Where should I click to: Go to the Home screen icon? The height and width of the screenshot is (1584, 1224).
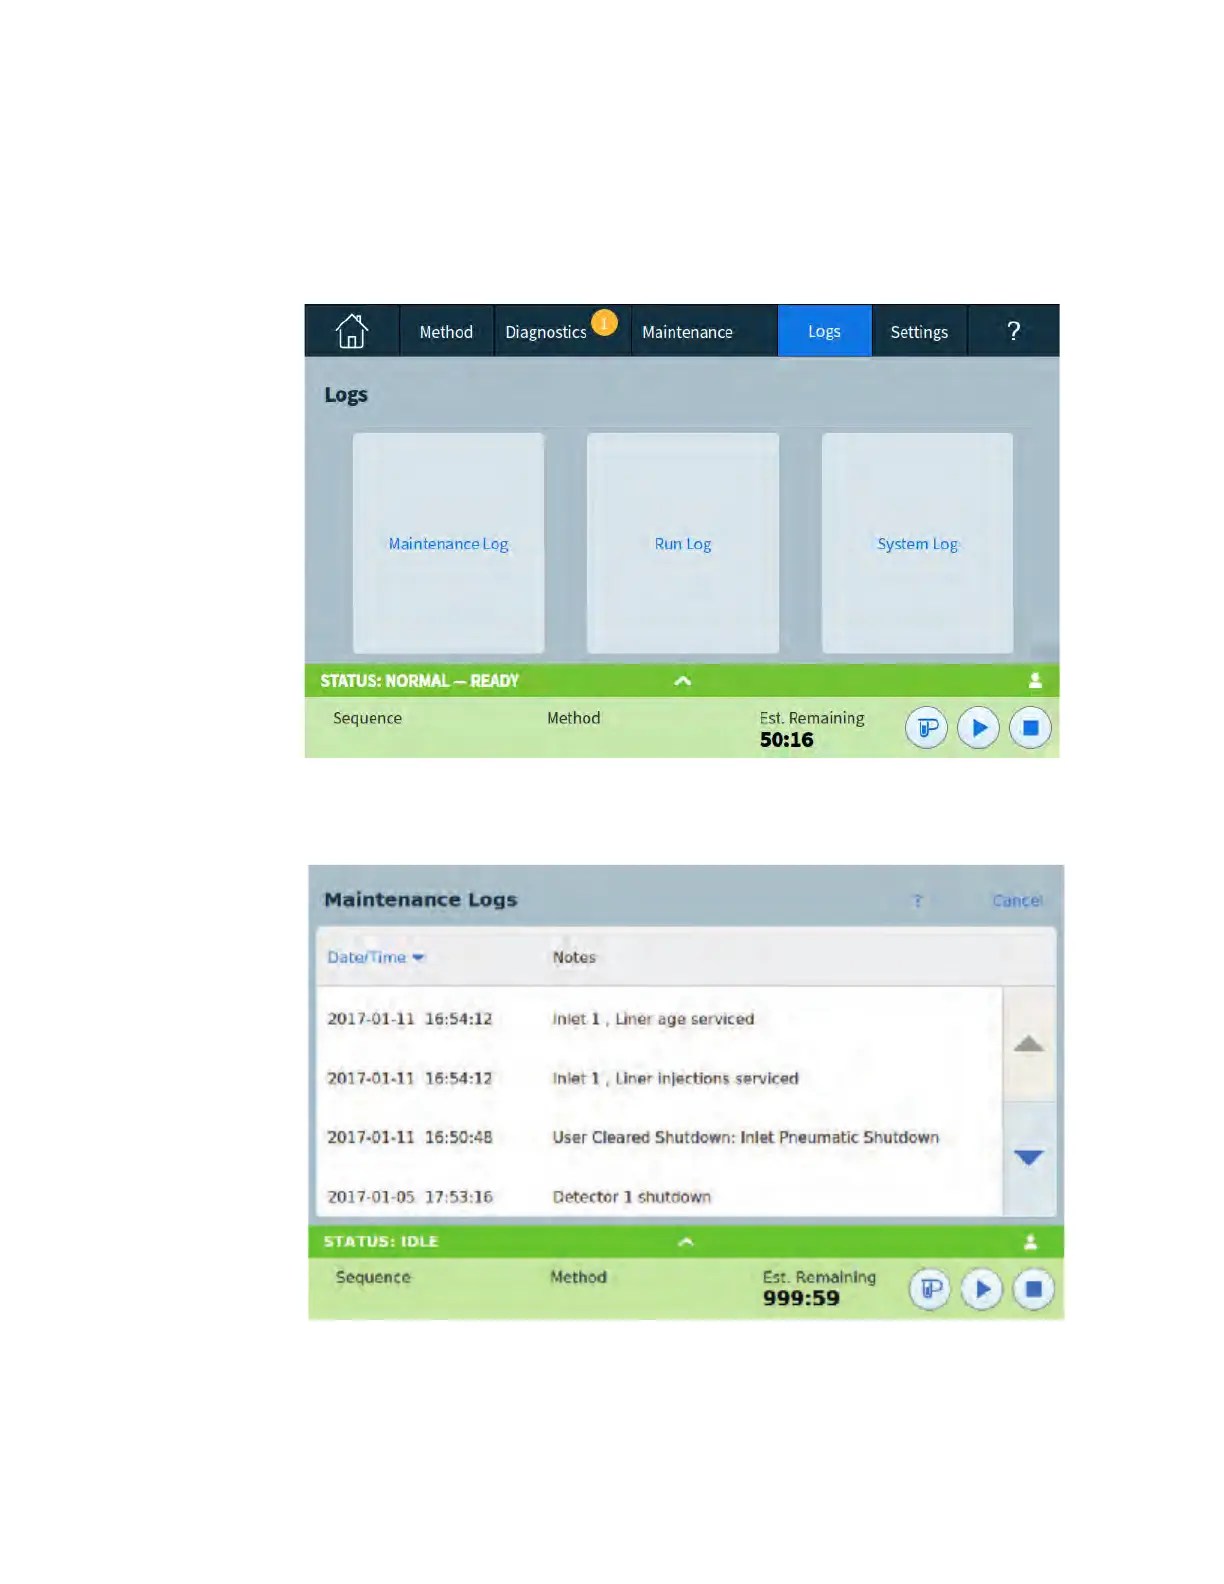(351, 331)
